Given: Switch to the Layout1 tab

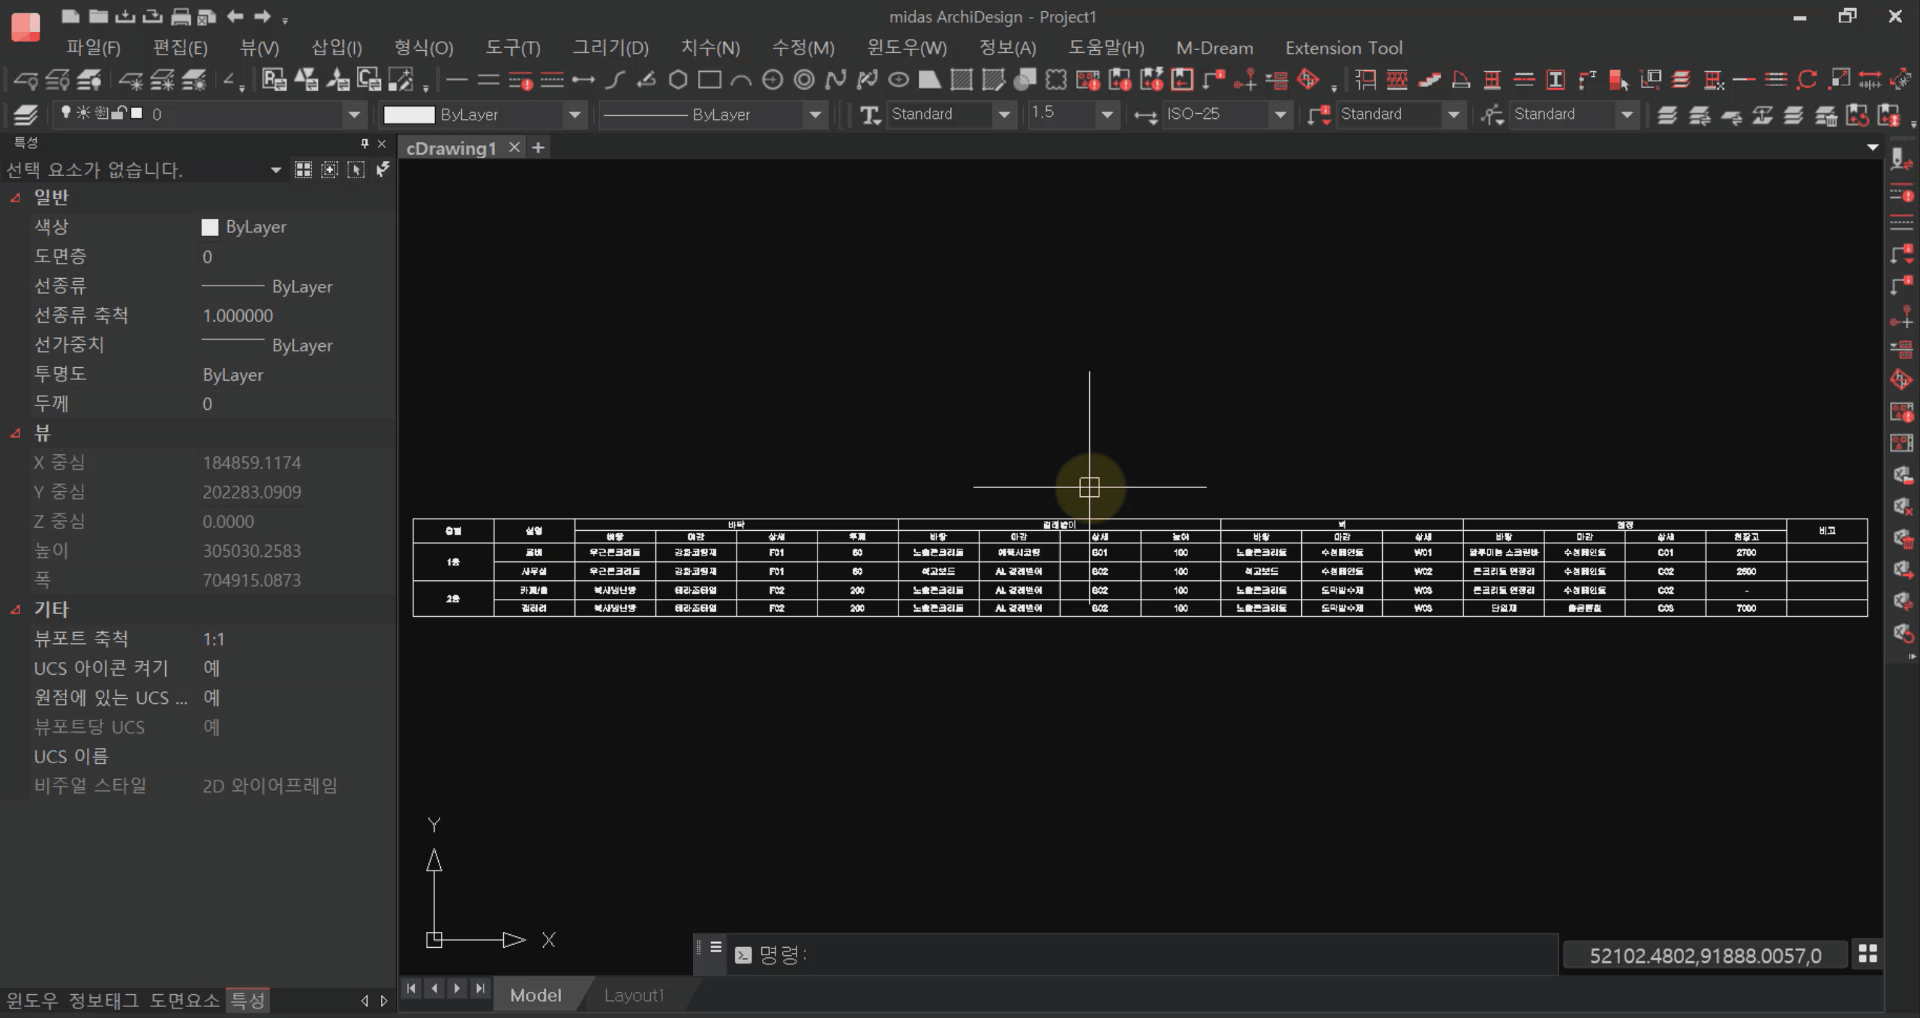Looking at the screenshot, I should point(633,995).
